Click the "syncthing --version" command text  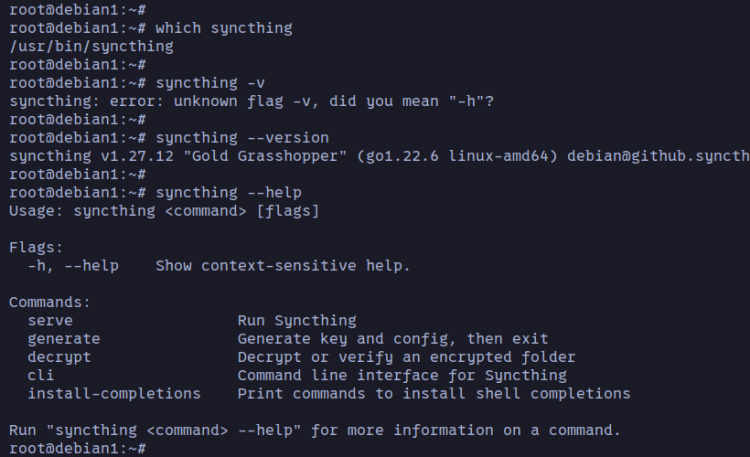(242, 137)
